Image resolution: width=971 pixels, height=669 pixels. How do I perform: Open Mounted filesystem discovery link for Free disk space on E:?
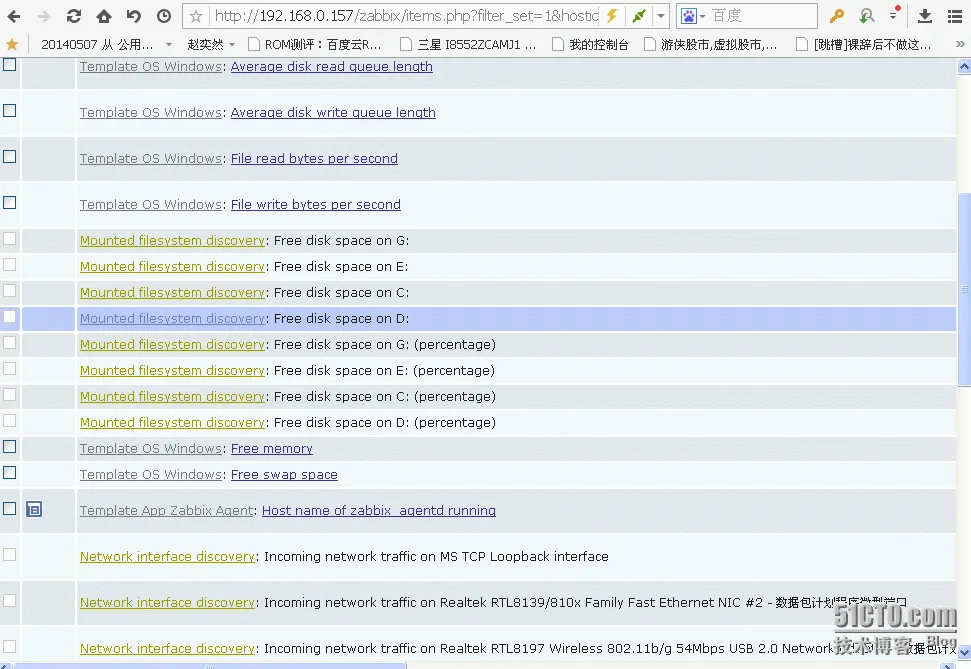172,266
